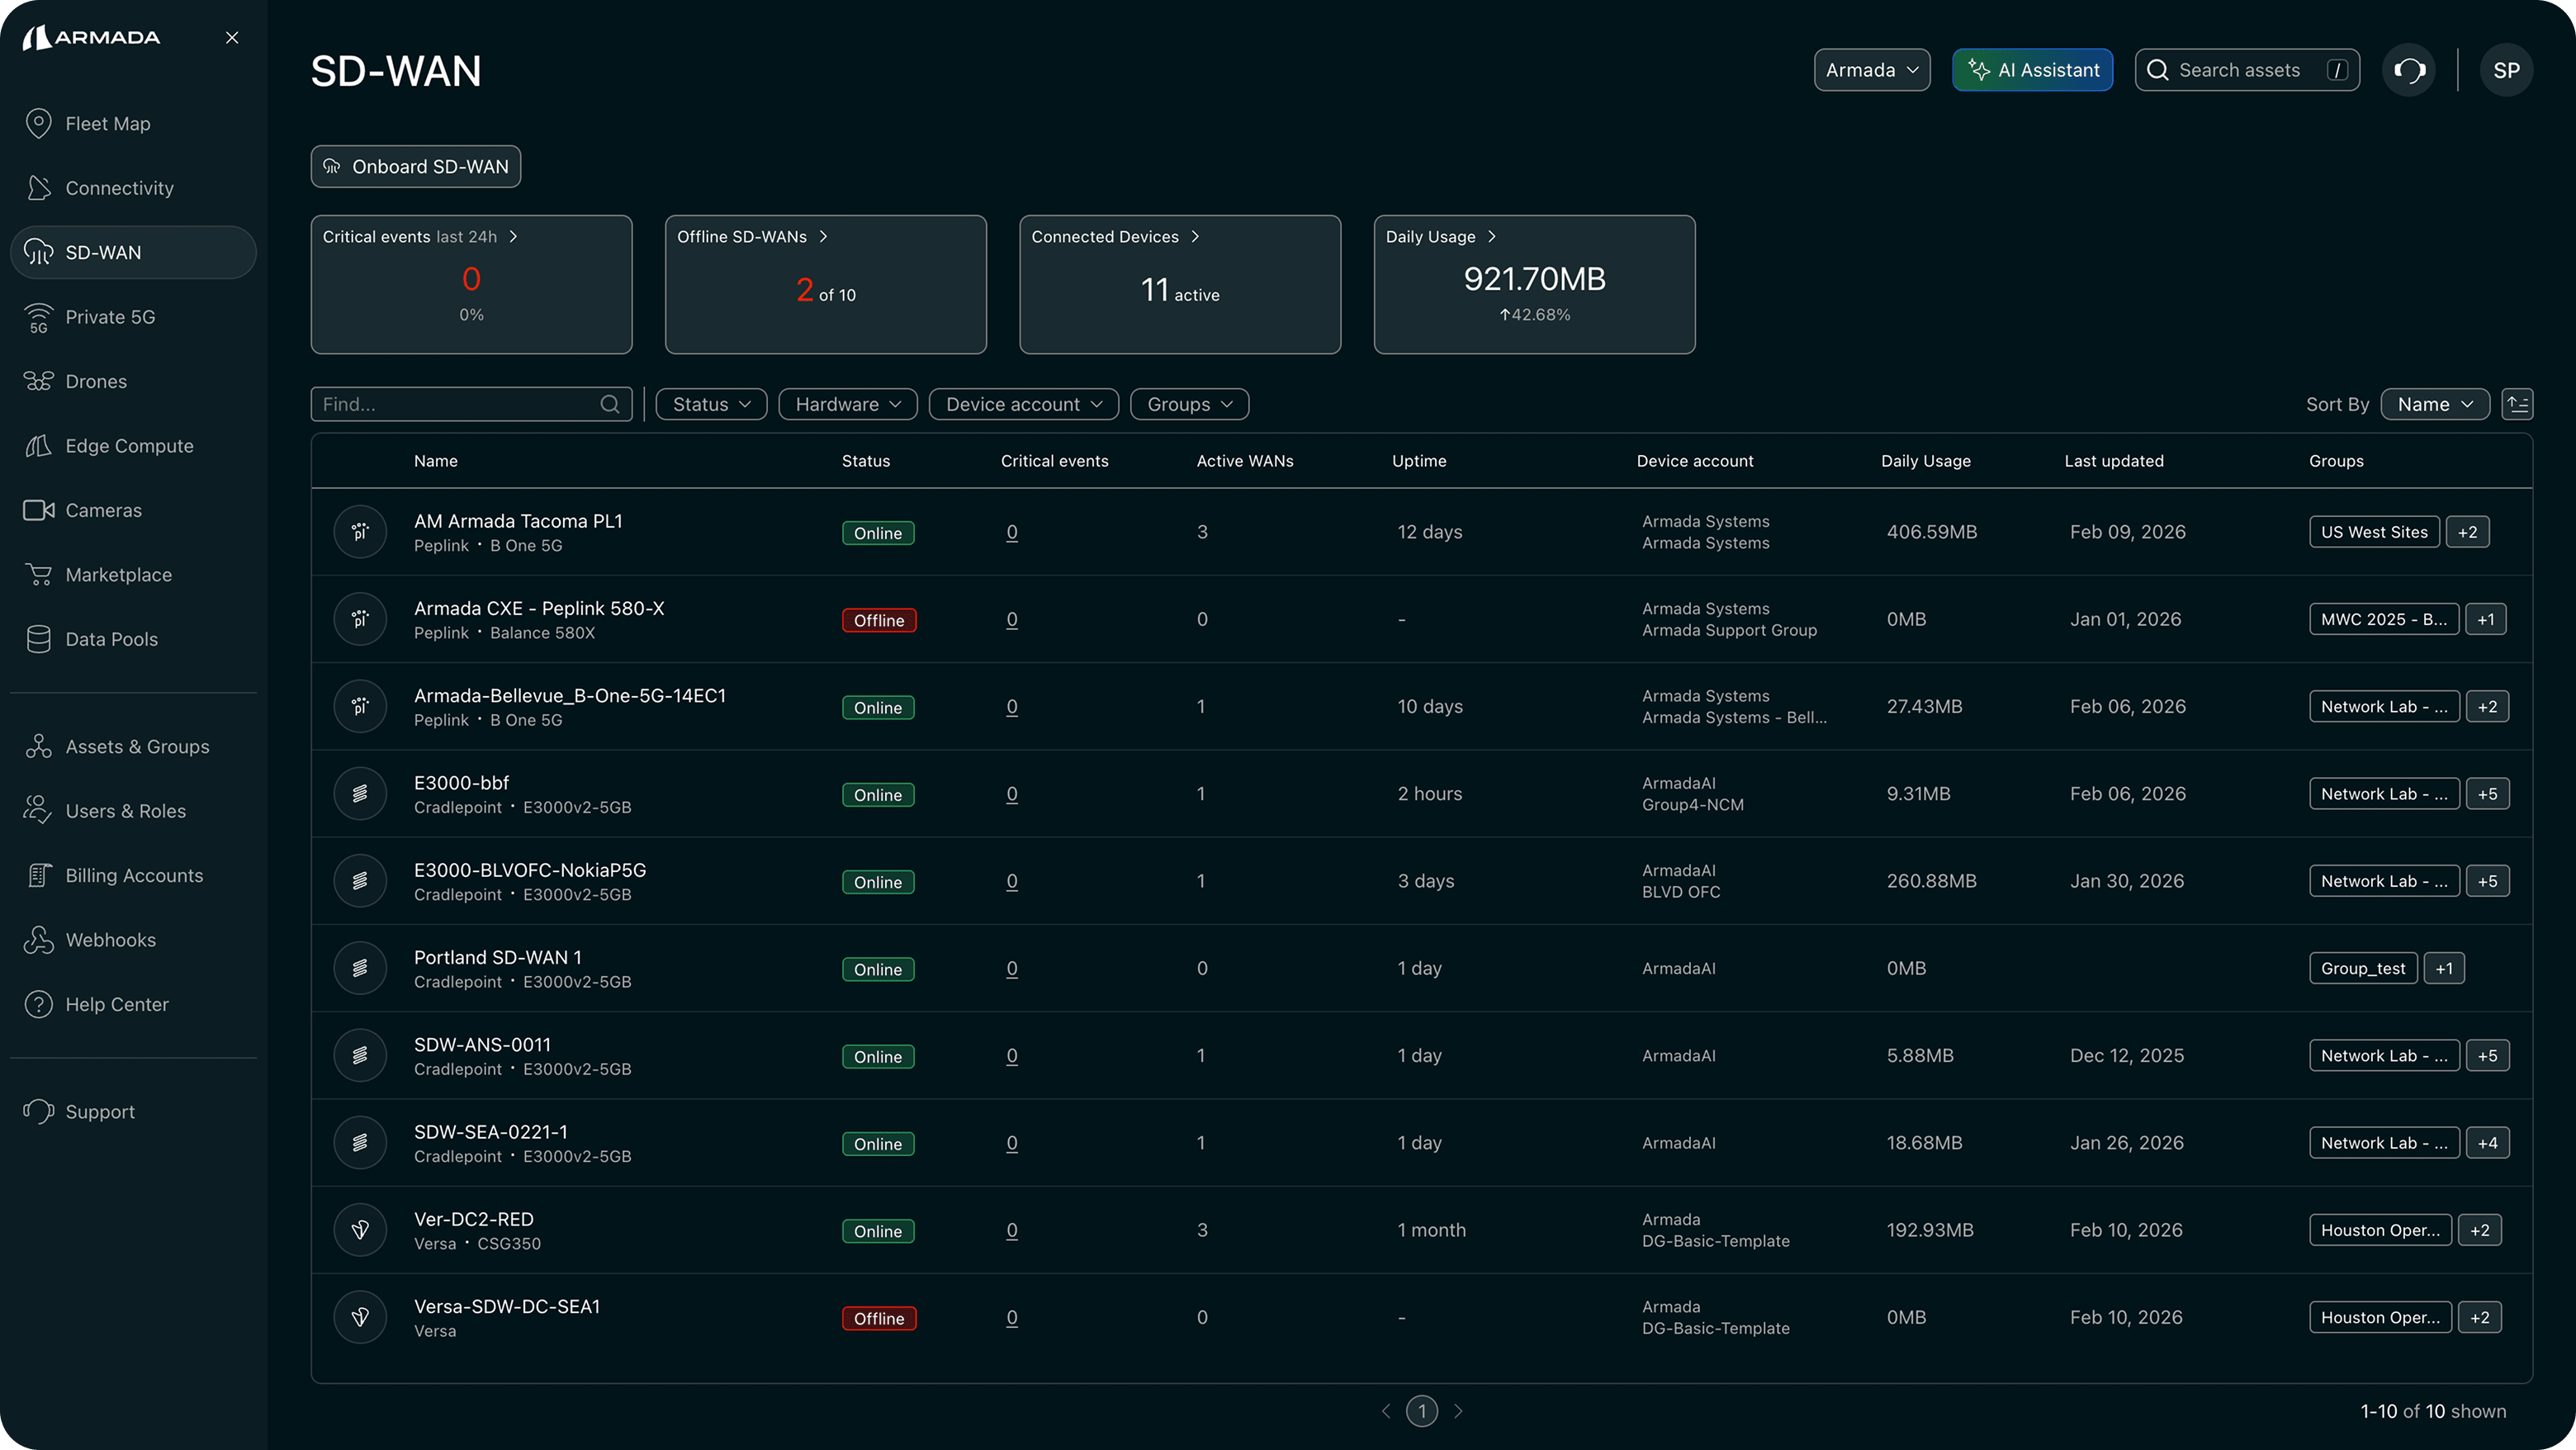Go to Private 5G in the sidebar
The width and height of the screenshot is (2576, 1450).
click(110, 317)
